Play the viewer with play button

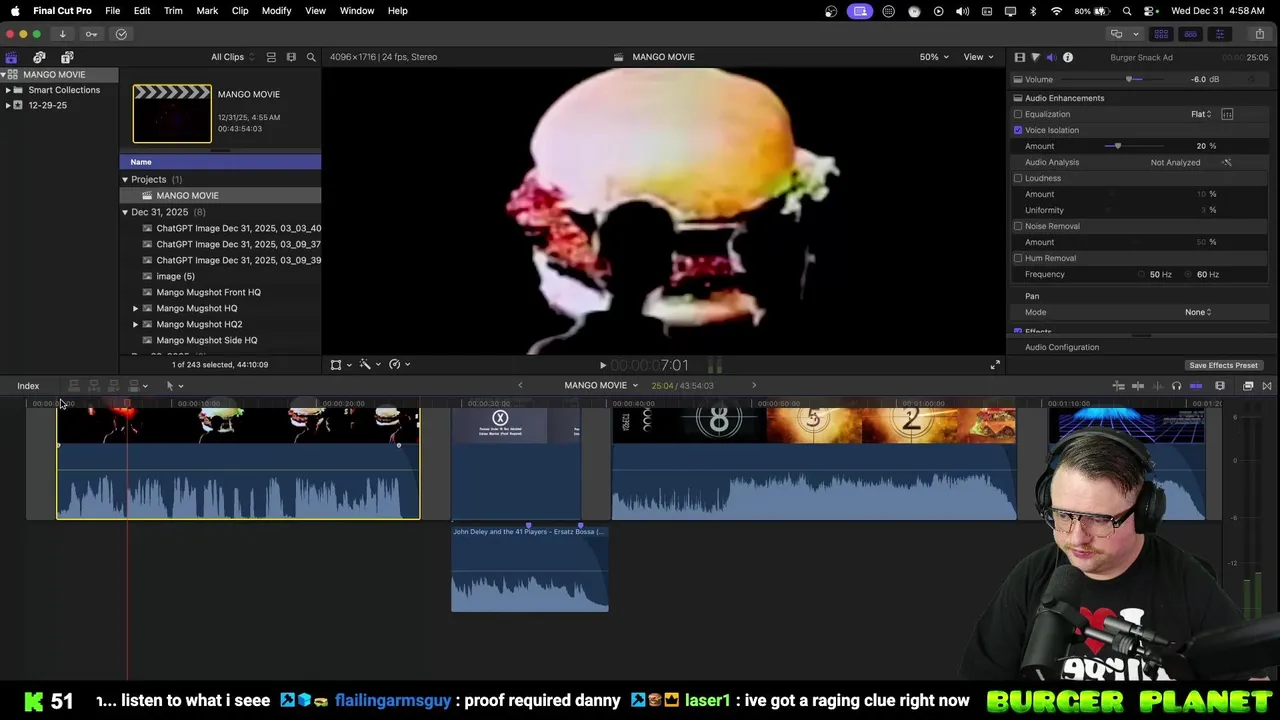click(602, 366)
